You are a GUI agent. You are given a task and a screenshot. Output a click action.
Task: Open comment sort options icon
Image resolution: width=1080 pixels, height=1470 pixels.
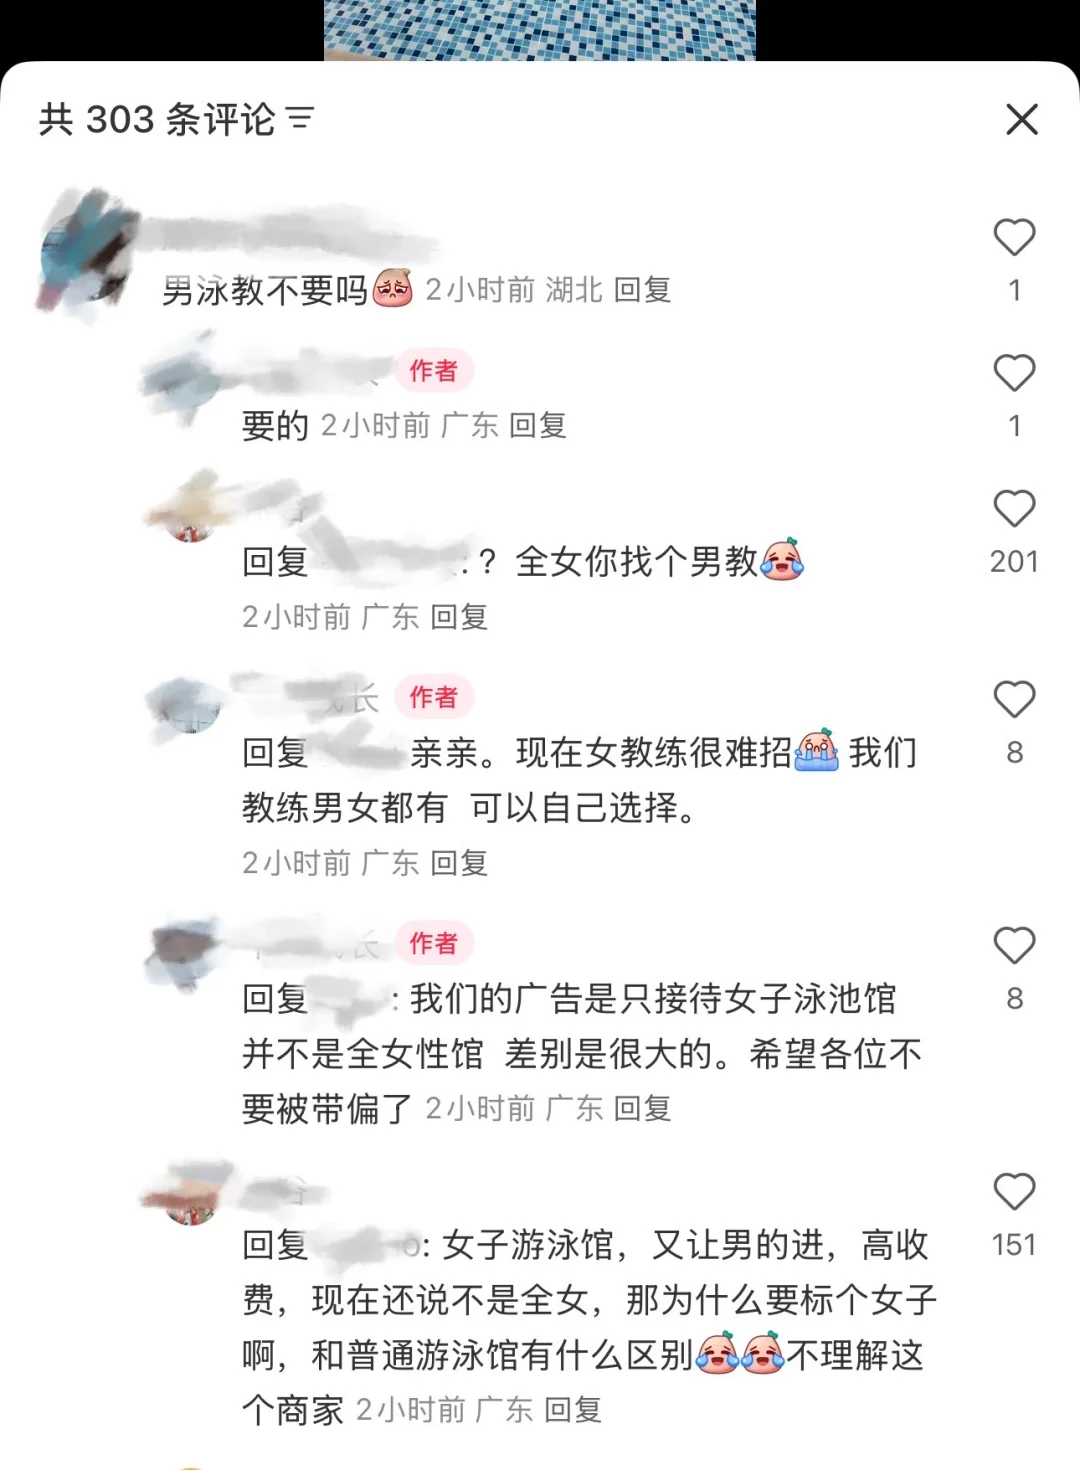(x=300, y=119)
